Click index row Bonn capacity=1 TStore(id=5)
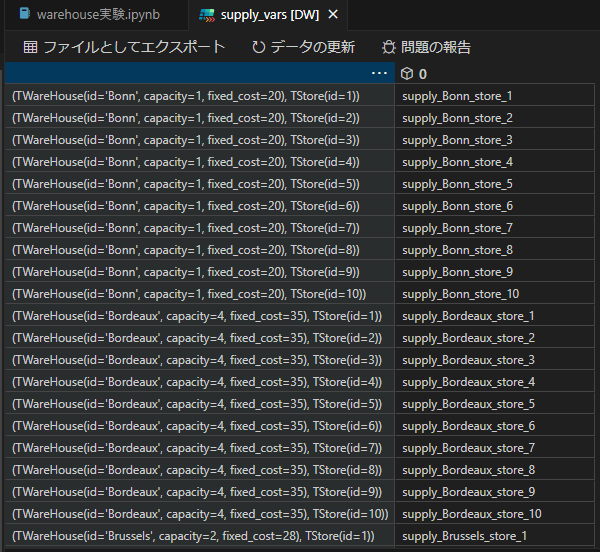This screenshot has width=600, height=552. point(200,184)
